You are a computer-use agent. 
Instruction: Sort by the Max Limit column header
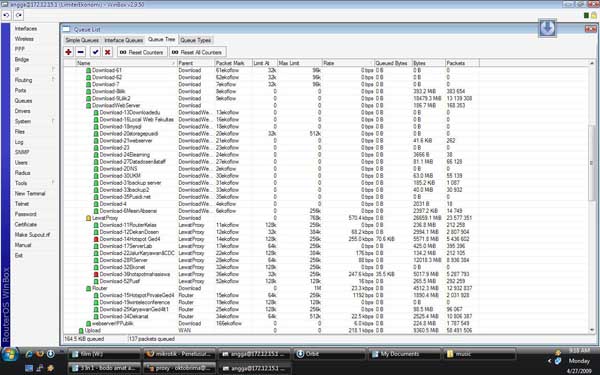coord(300,63)
